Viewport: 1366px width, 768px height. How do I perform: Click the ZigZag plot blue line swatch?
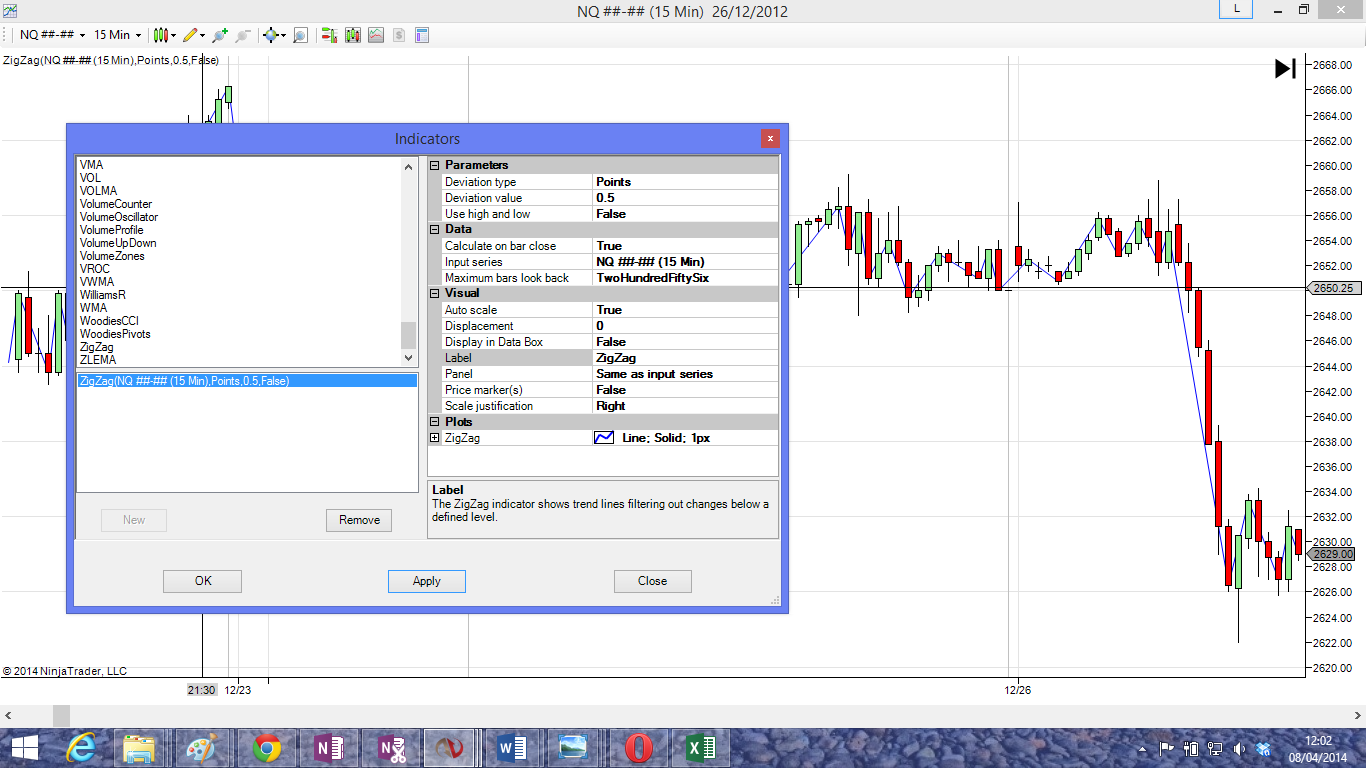tap(604, 438)
